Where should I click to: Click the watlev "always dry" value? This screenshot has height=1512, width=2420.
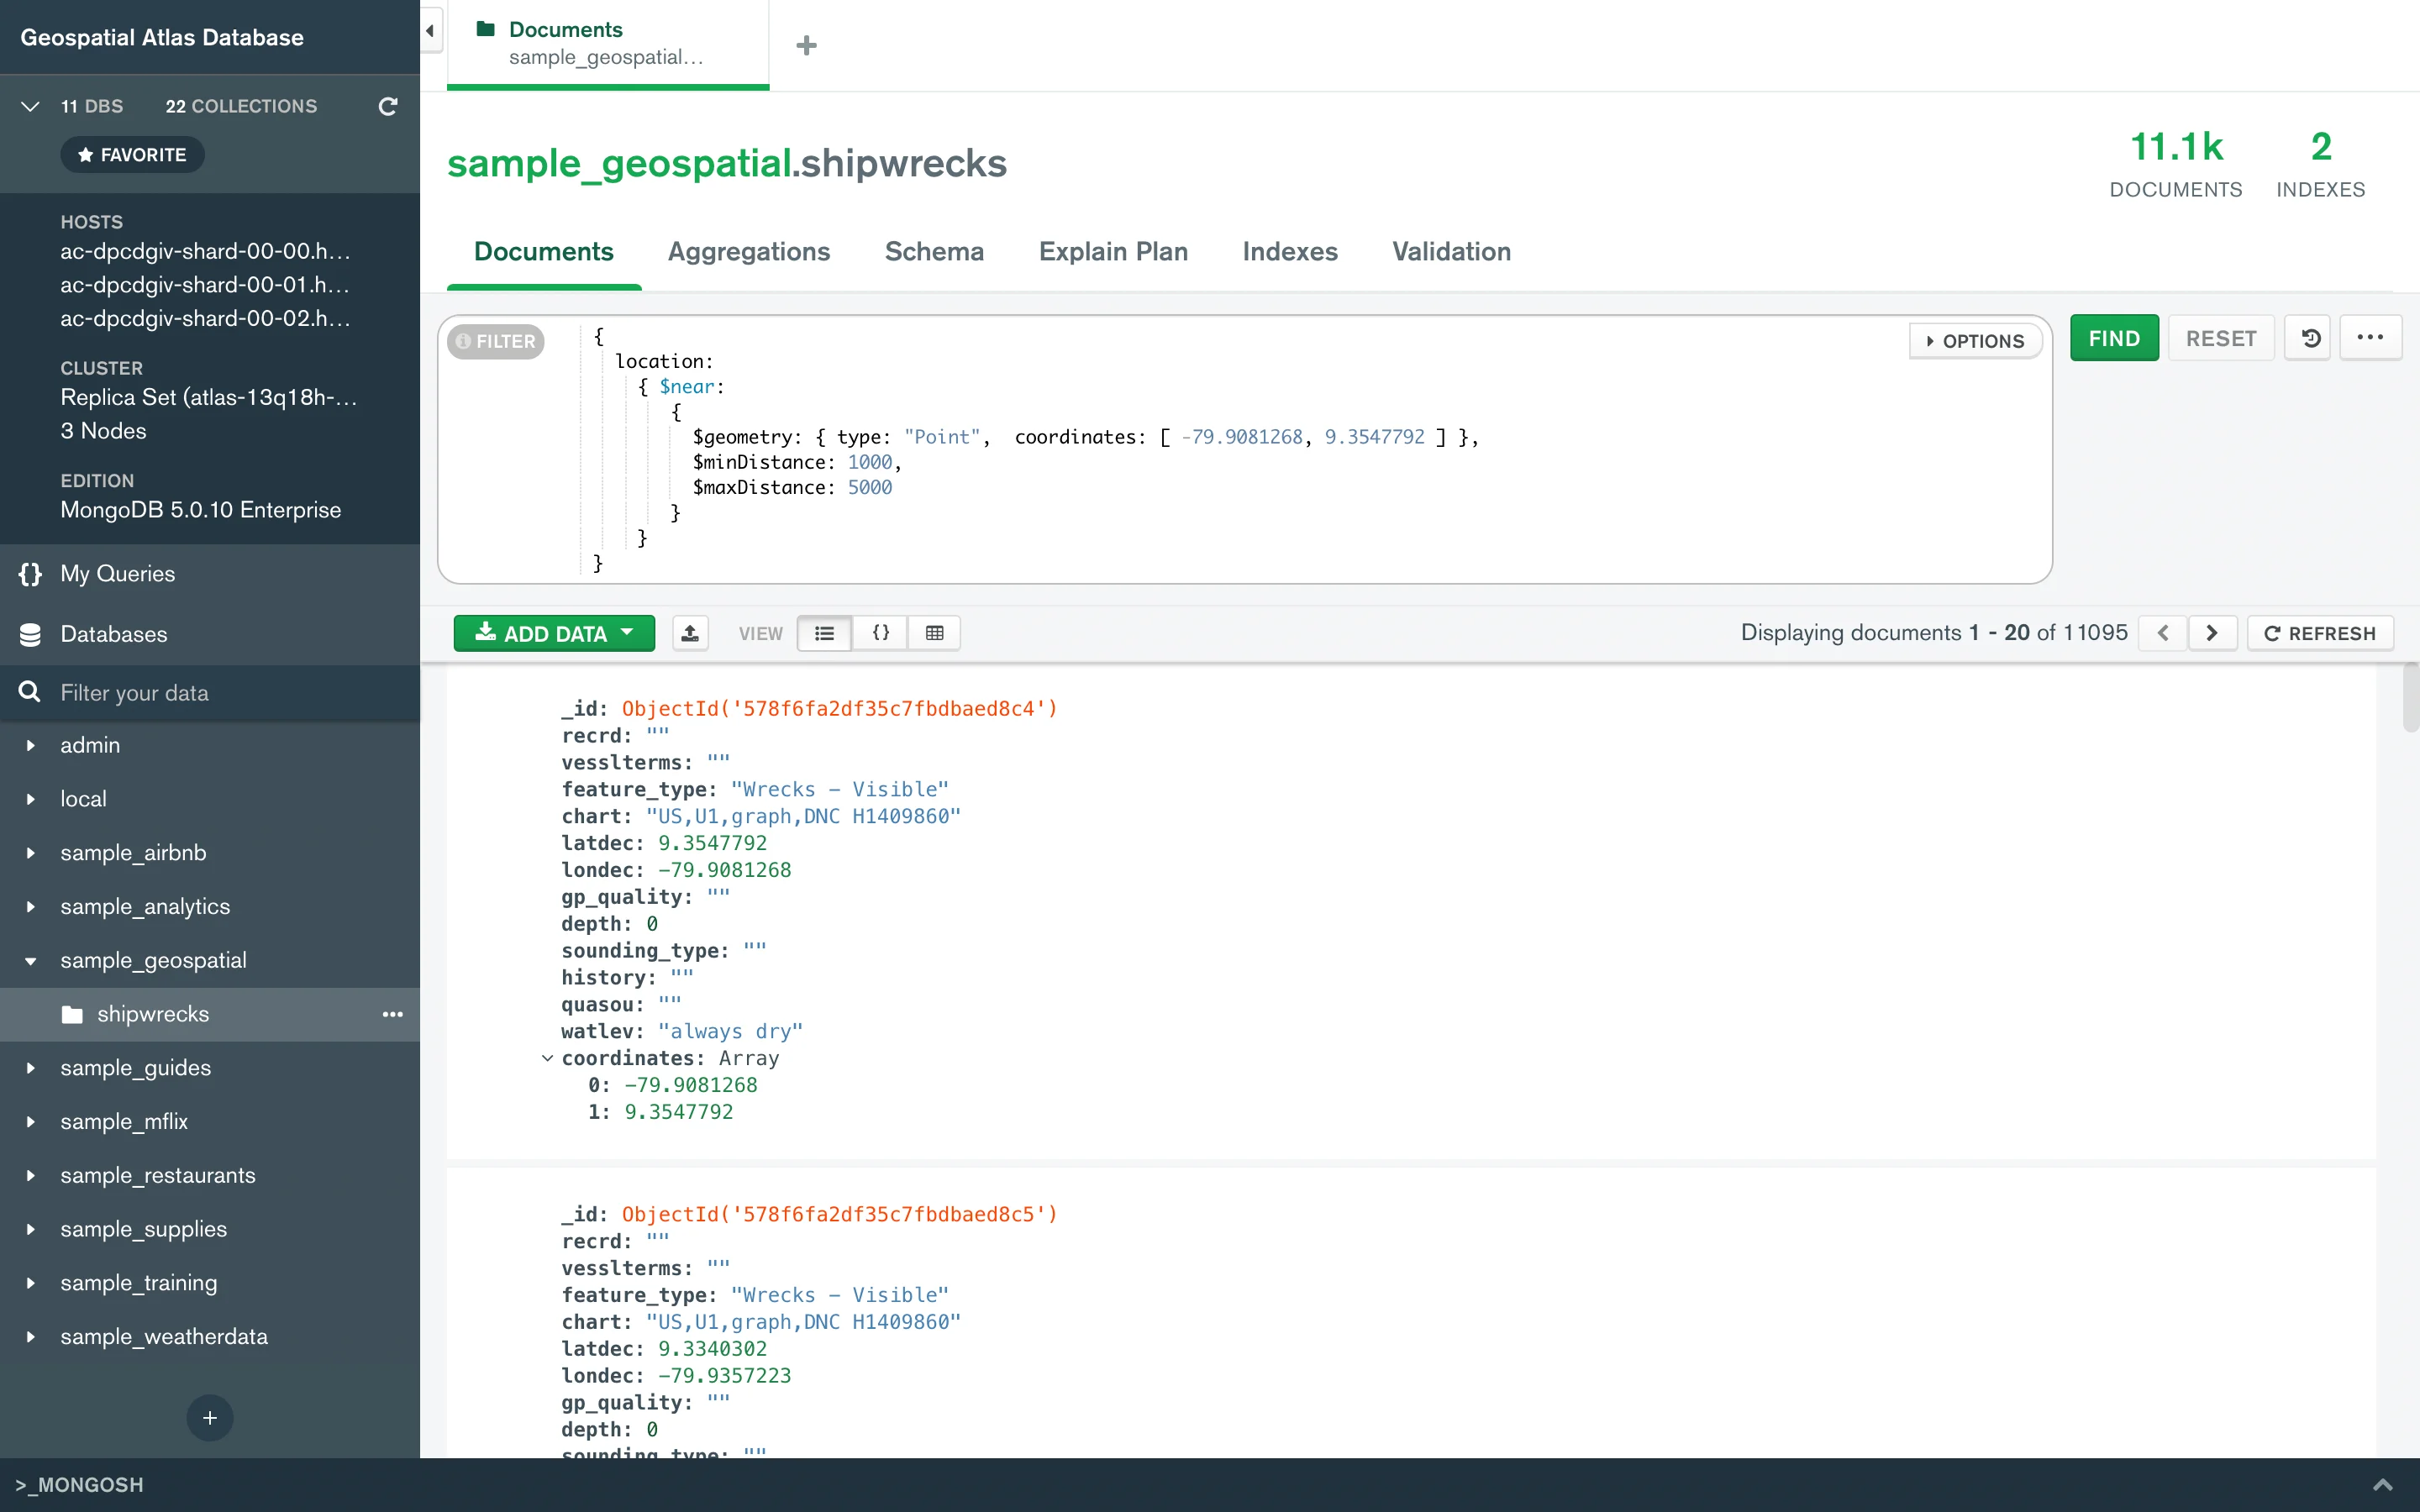pos(730,1031)
